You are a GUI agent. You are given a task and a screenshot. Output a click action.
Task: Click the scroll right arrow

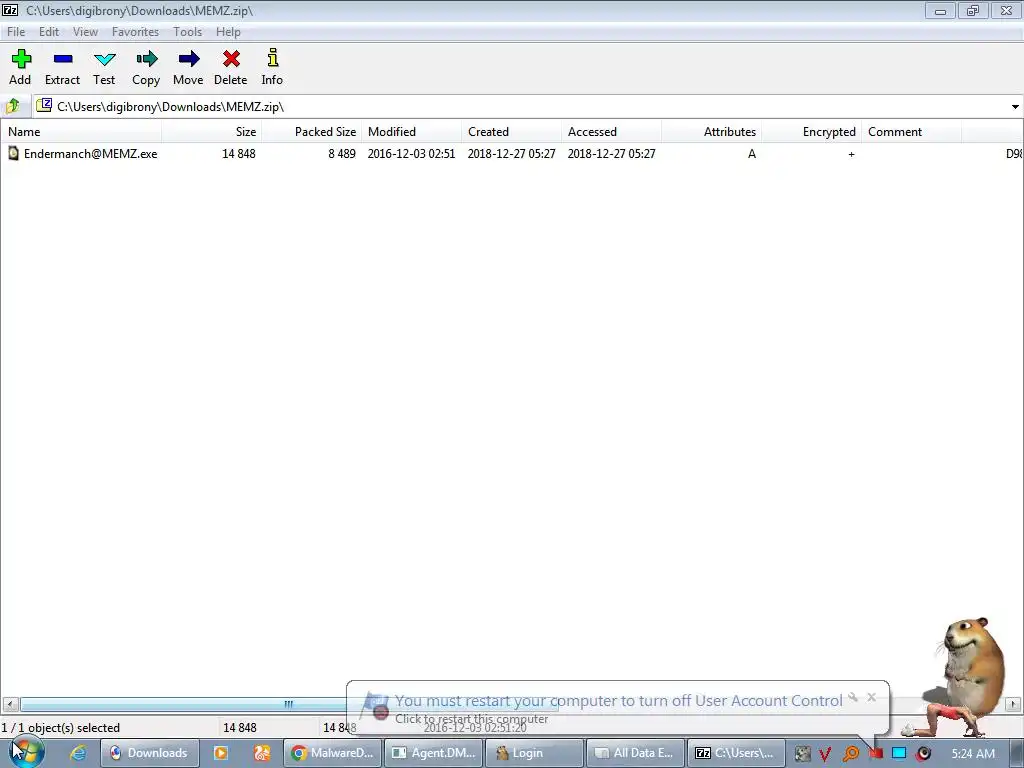coord(1013,704)
